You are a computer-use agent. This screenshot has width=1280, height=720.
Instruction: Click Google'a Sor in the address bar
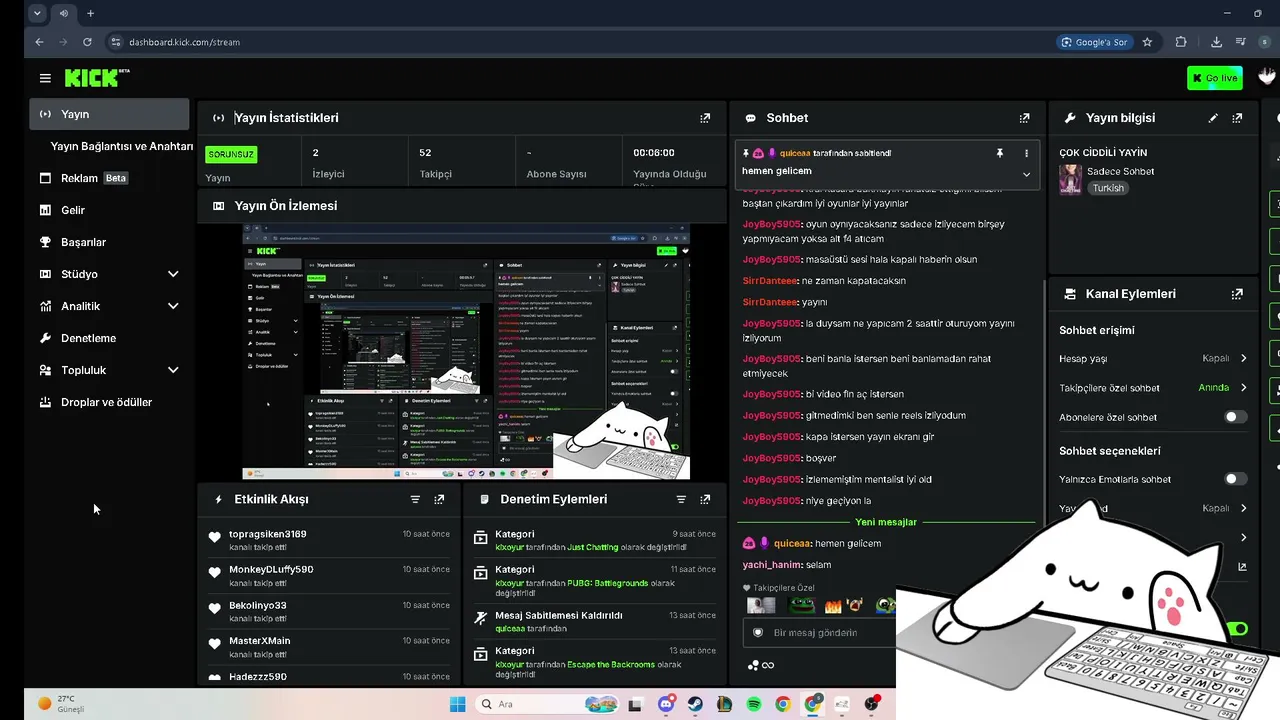[1095, 42]
